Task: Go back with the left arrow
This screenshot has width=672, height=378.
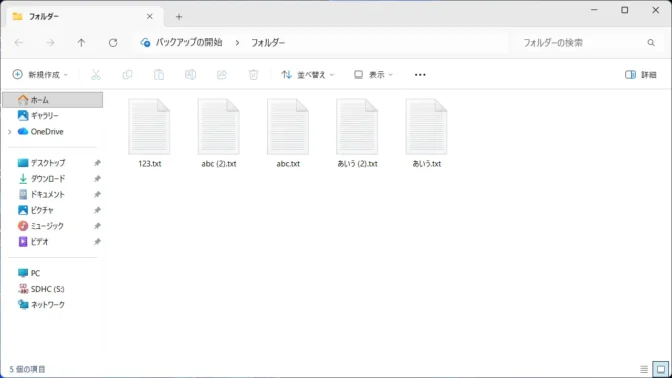Action: click(x=19, y=42)
